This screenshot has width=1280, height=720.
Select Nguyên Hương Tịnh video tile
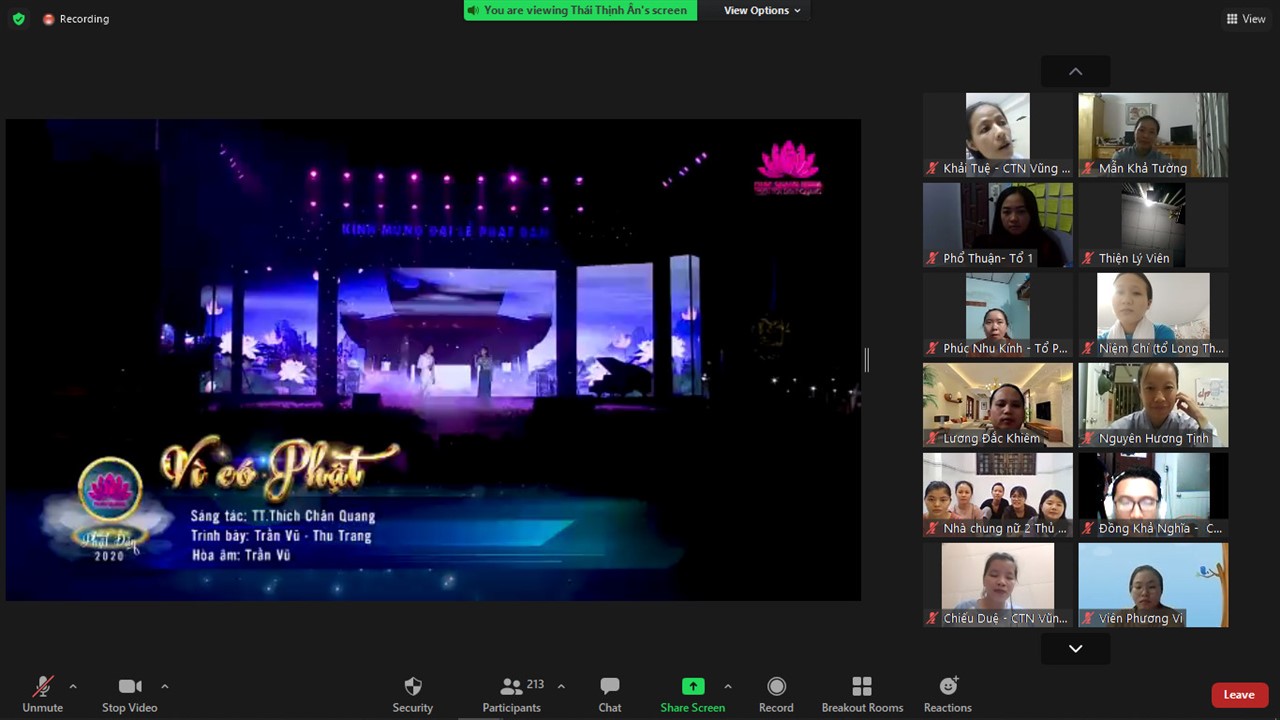[x=1153, y=405]
